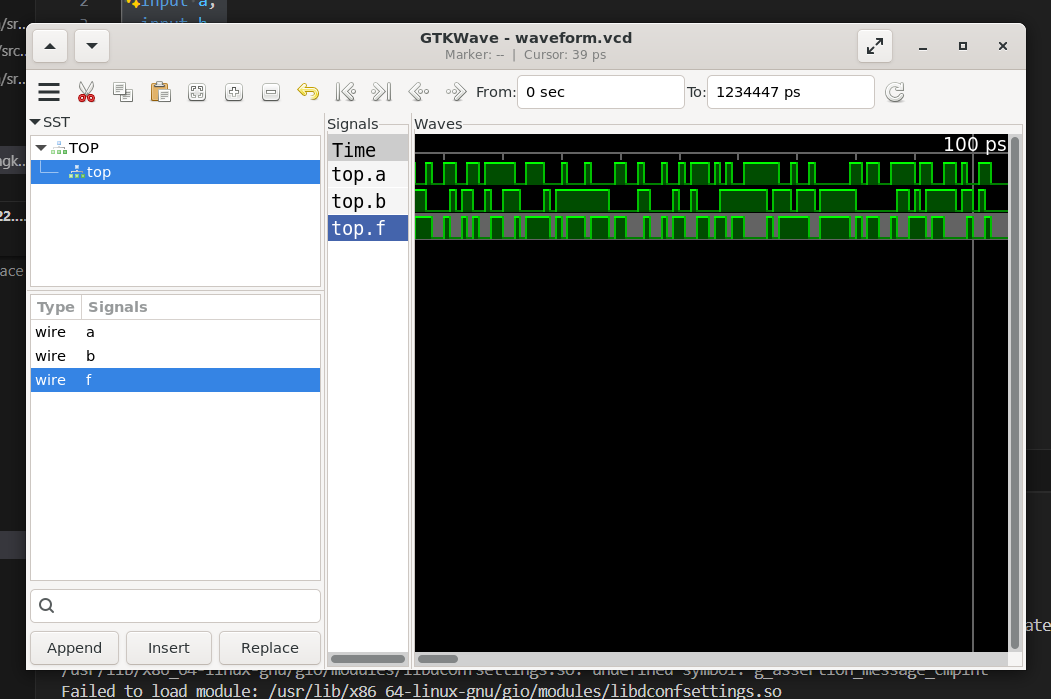Click the Zoom Undo yellow arrow

pos(308,92)
